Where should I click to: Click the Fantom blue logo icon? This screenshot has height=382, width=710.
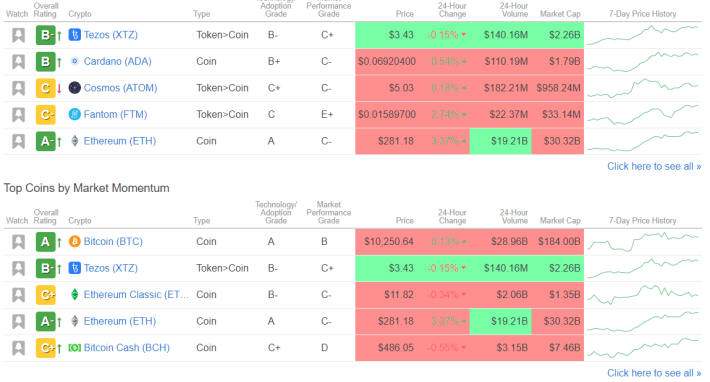[x=75, y=115]
